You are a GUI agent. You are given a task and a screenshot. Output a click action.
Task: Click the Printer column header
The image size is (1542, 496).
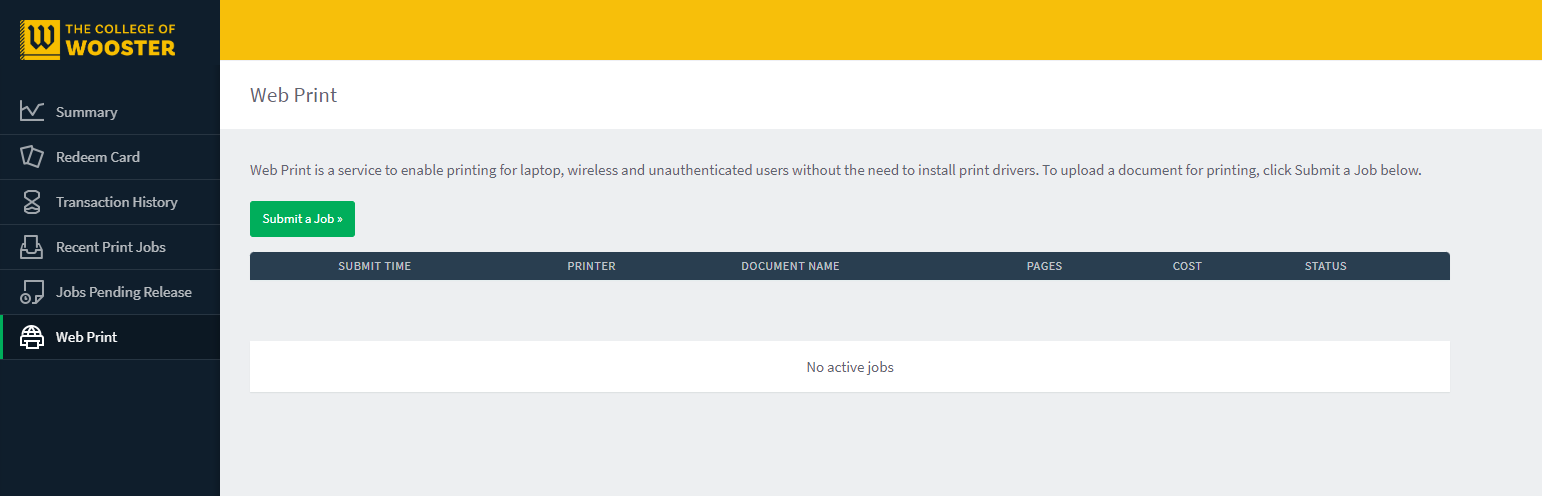coord(591,266)
